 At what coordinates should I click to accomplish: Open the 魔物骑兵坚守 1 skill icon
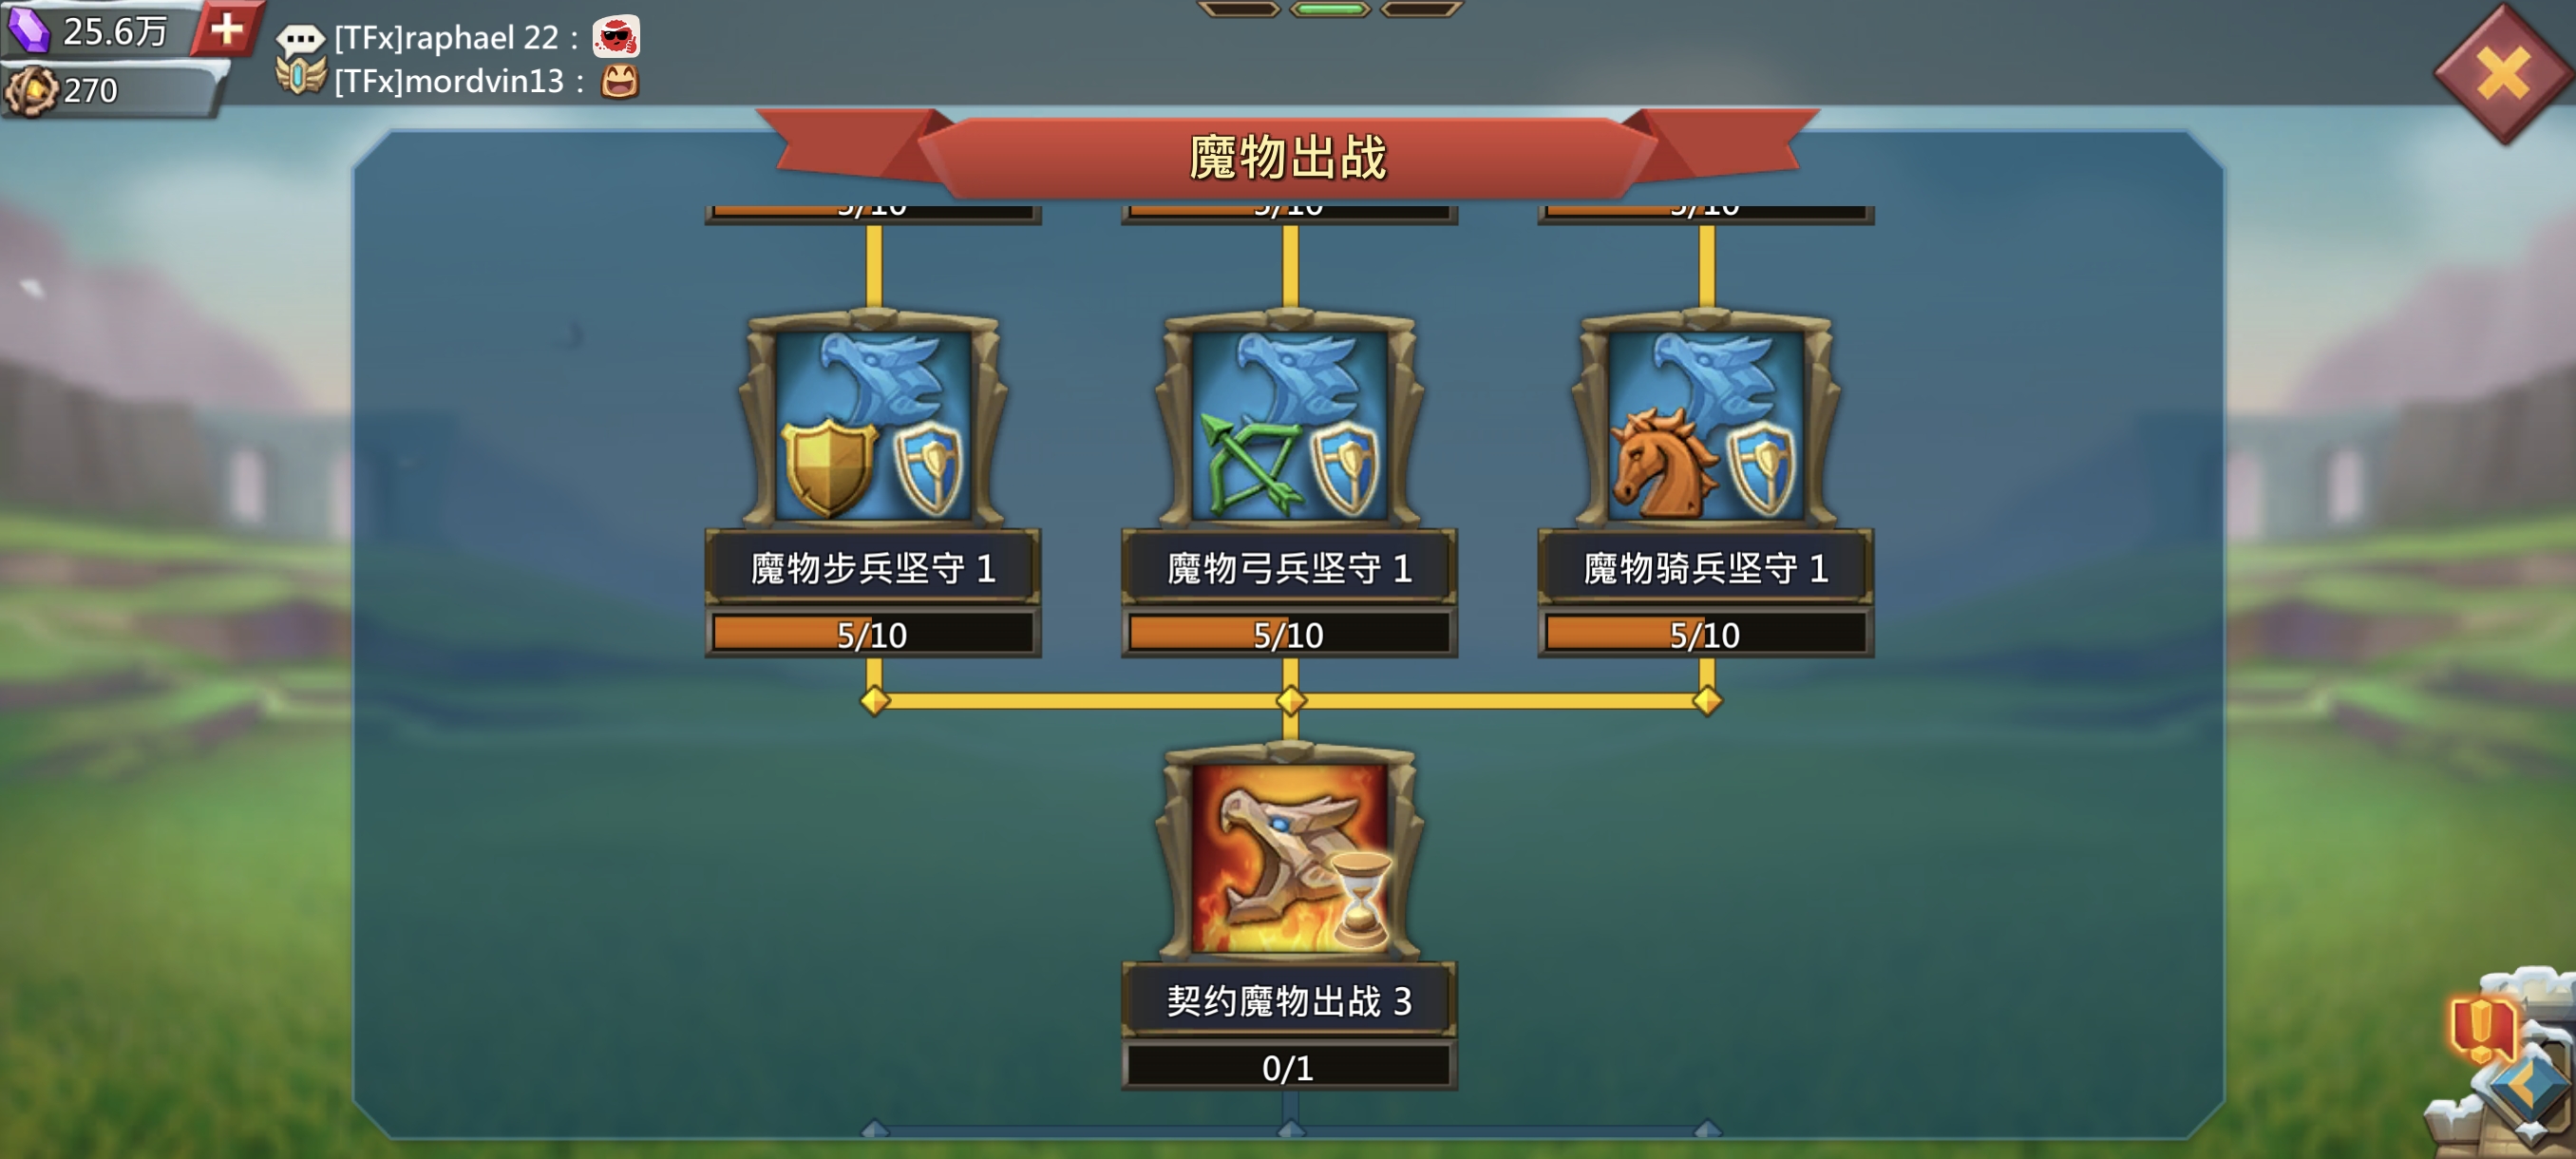(1706, 420)
